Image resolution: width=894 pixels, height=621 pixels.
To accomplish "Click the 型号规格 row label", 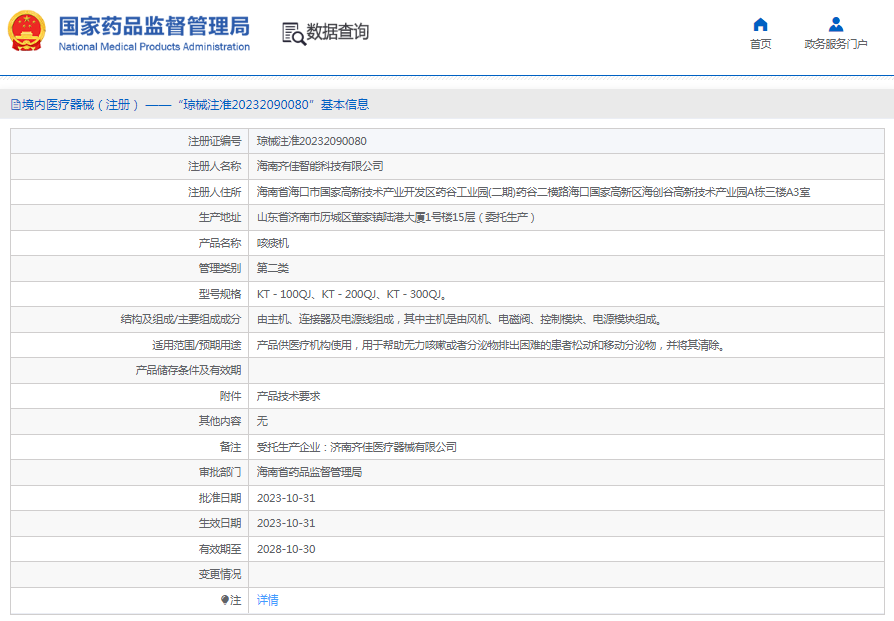I will coord(220,294).
